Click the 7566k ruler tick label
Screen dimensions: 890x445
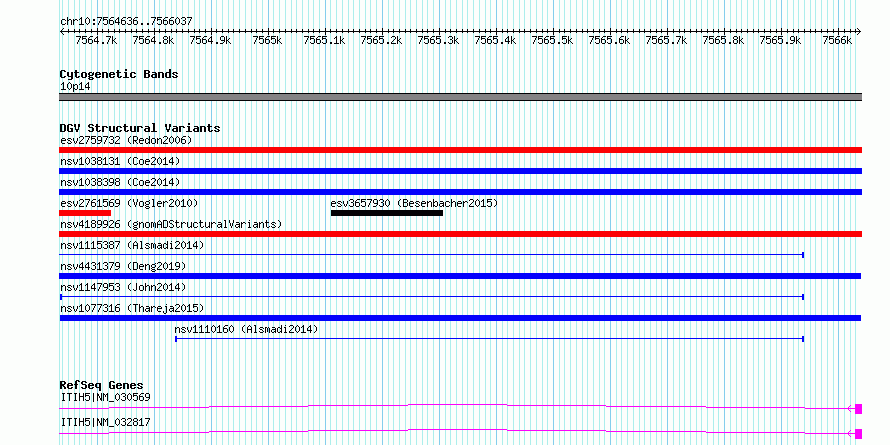pyautogui.click(x=838, y=40)
